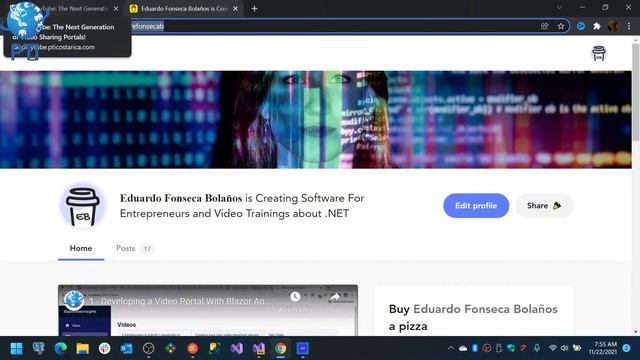Click the Share button
The height and width of the screenshot is (360, 640).
(544, 206)
